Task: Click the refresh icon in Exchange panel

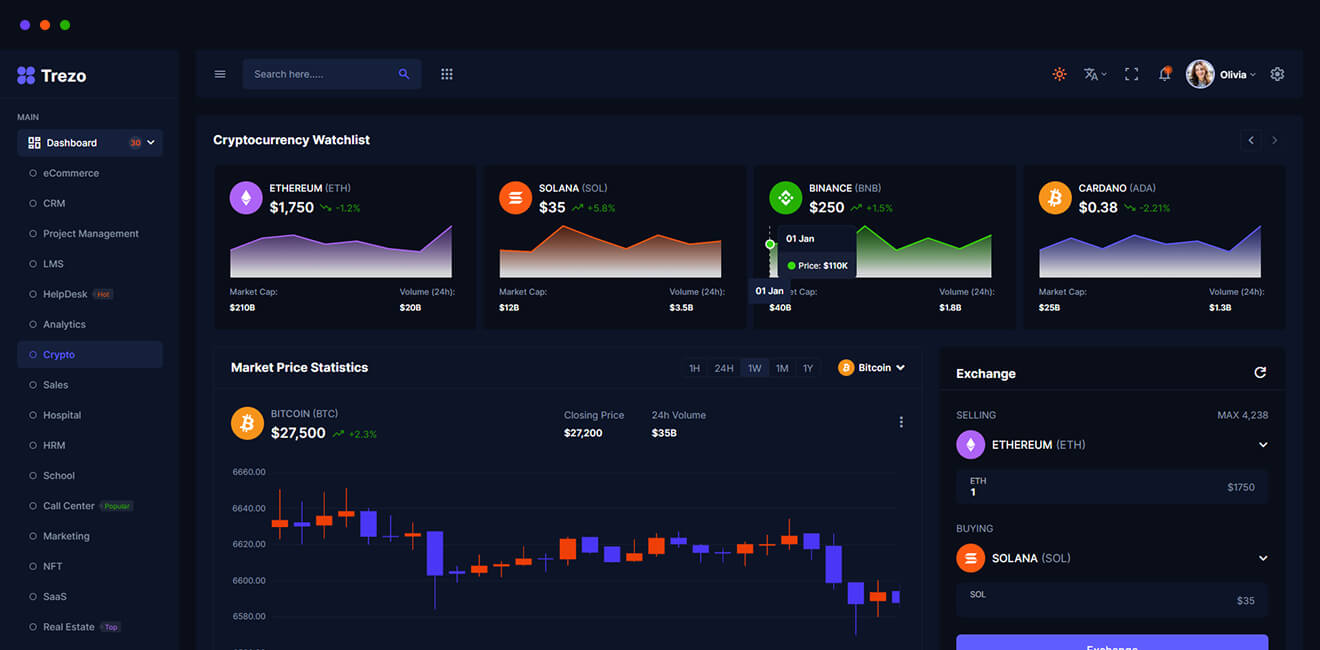Action: click(x=1260, y=372)
